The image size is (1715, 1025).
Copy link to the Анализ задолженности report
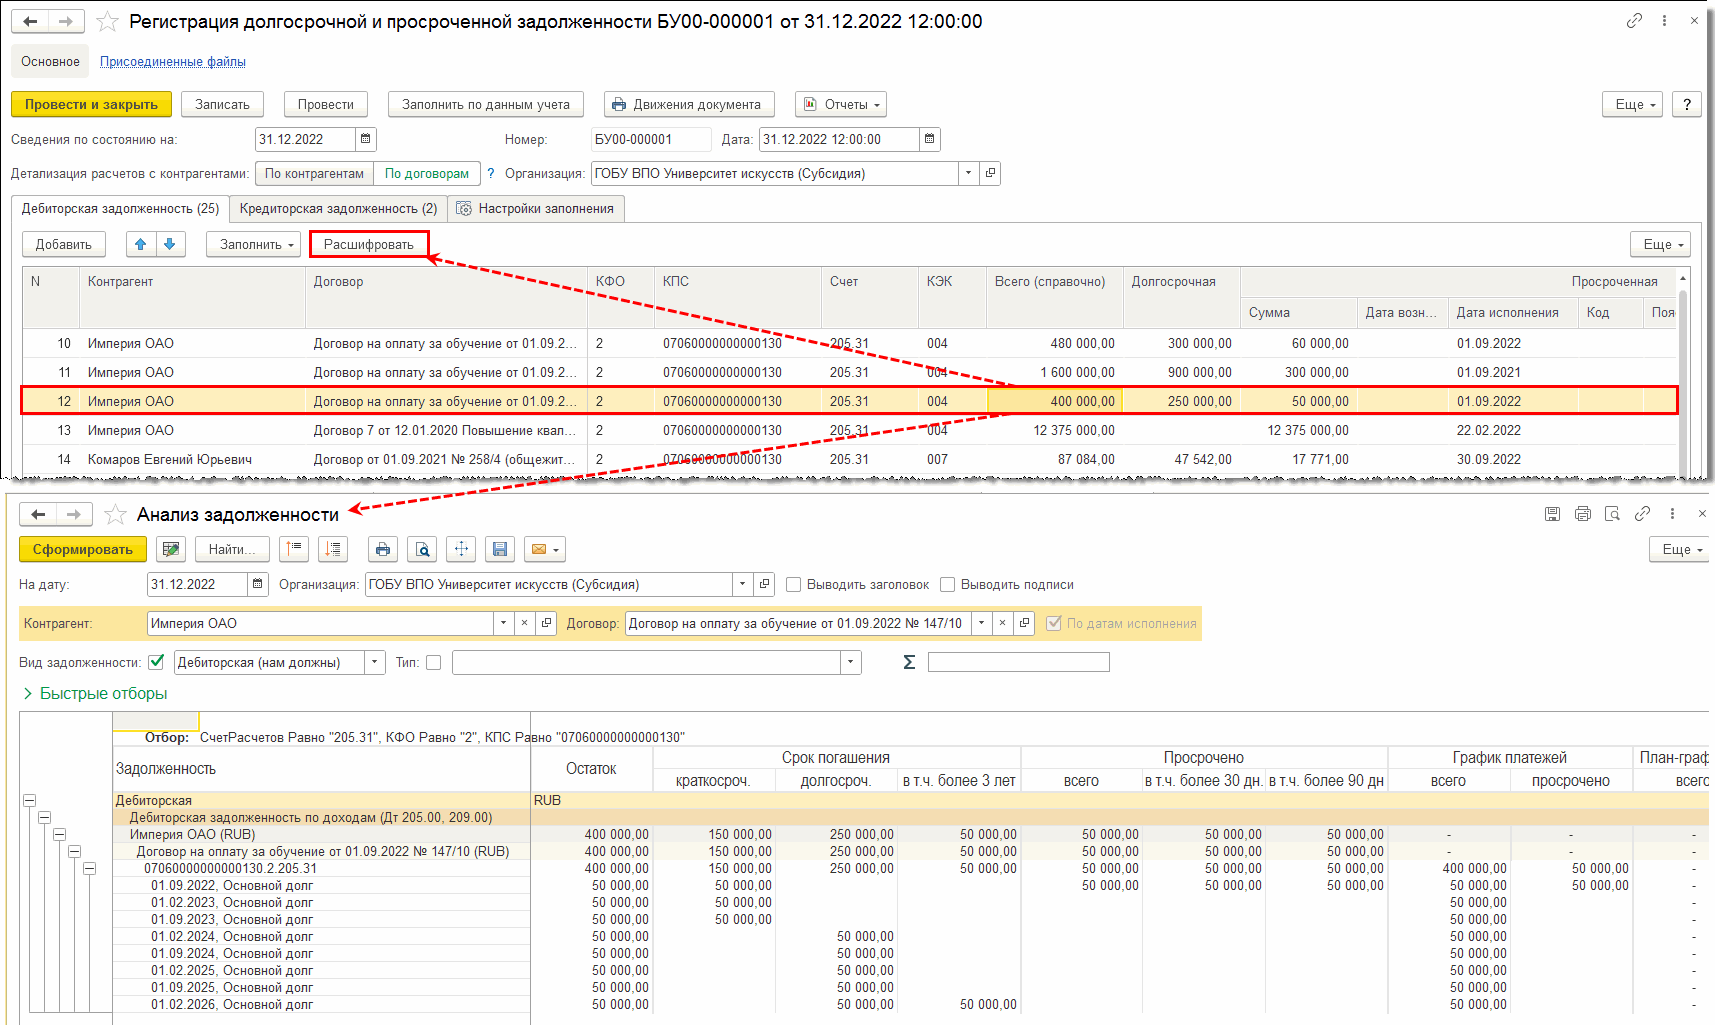point(1642,514)
